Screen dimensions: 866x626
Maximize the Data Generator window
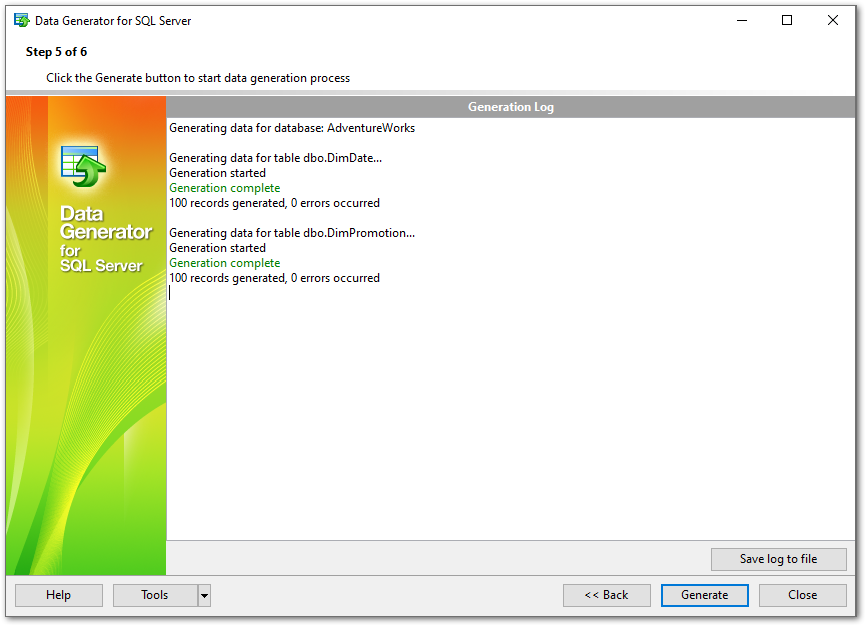(787, 20)
